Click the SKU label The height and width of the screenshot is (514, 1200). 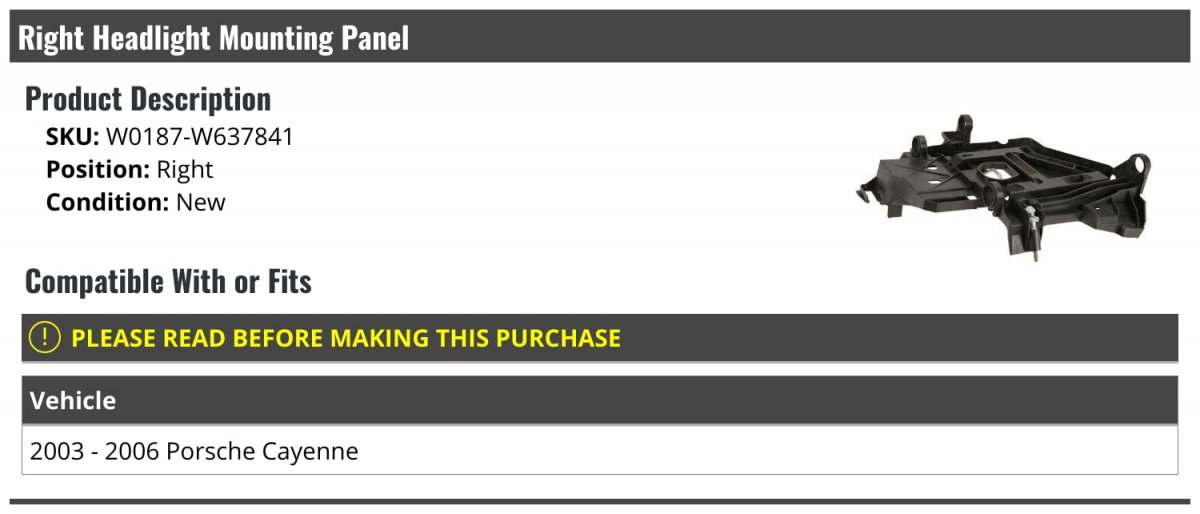point(73,137)
